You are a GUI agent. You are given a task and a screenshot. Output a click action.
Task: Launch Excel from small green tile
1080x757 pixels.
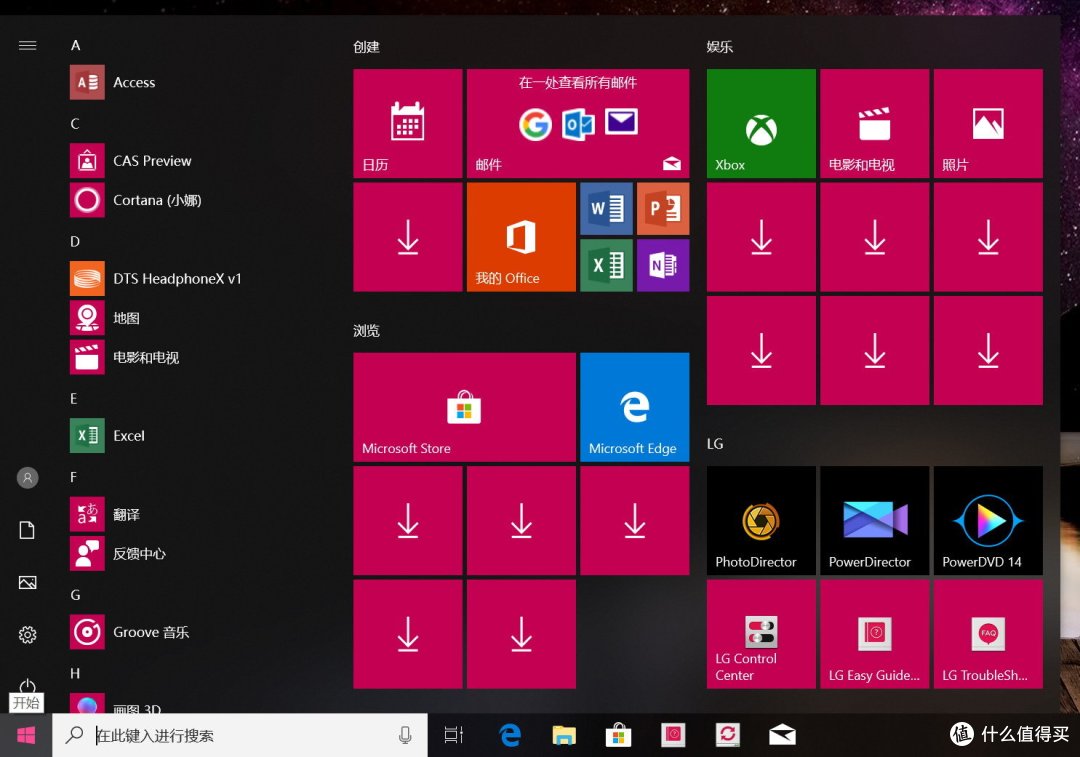click(607, 265)
